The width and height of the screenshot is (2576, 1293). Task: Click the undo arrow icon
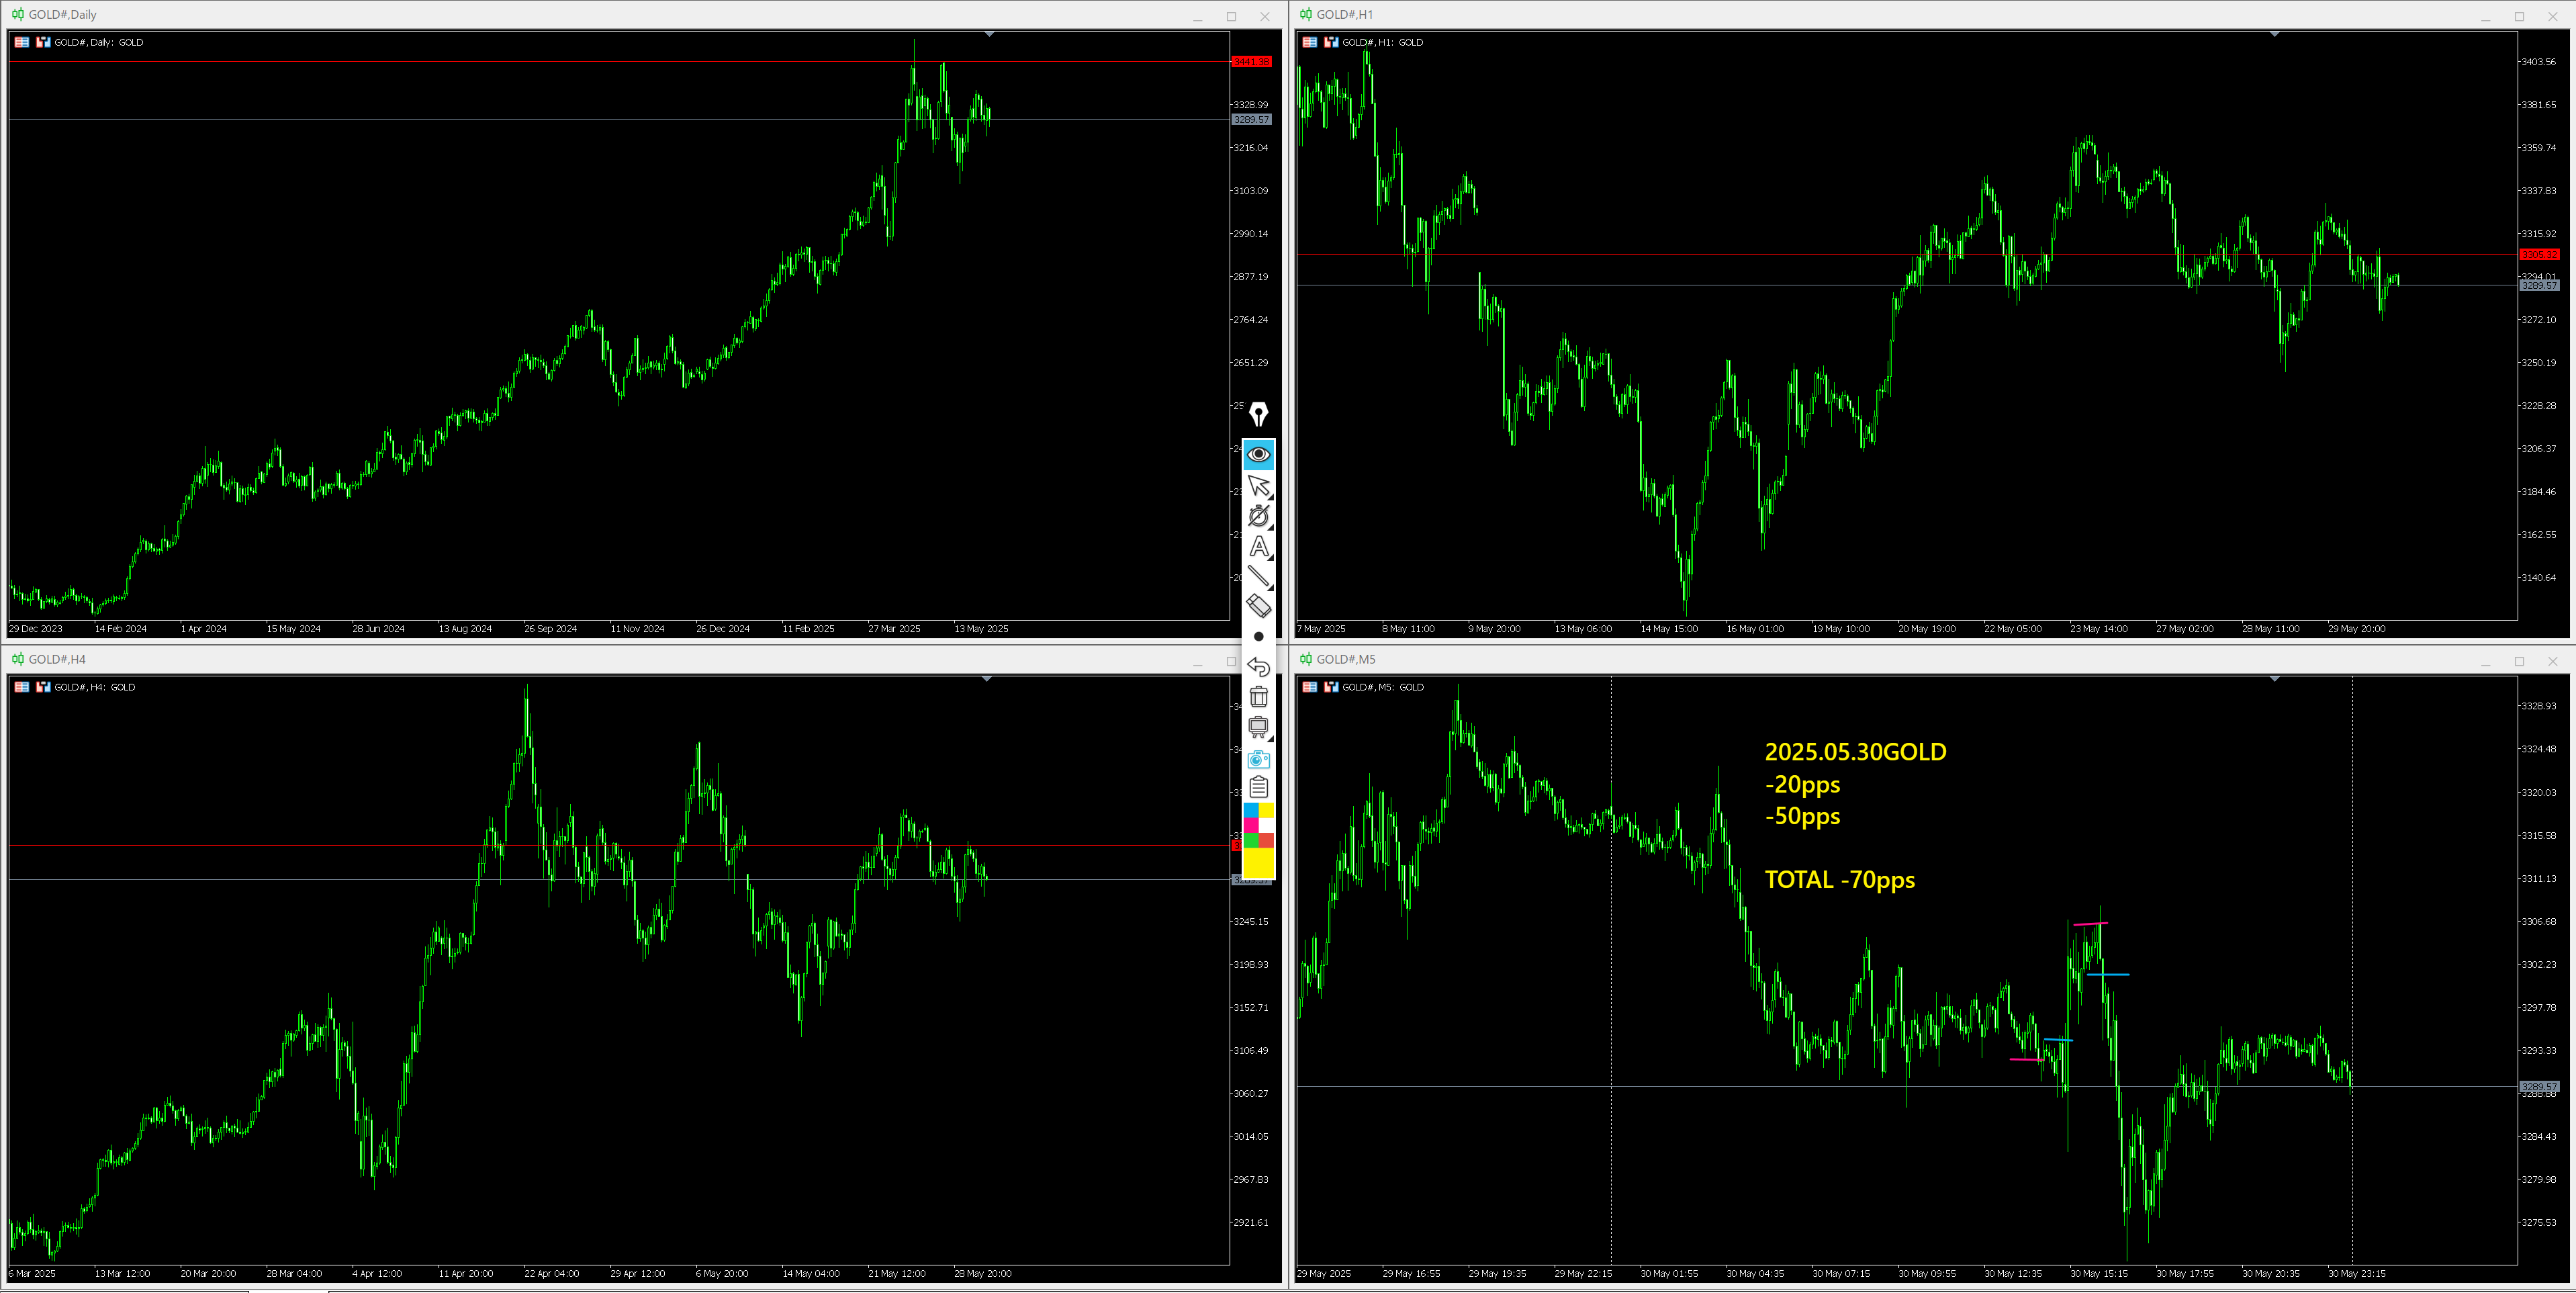(x=1258, y=667)
